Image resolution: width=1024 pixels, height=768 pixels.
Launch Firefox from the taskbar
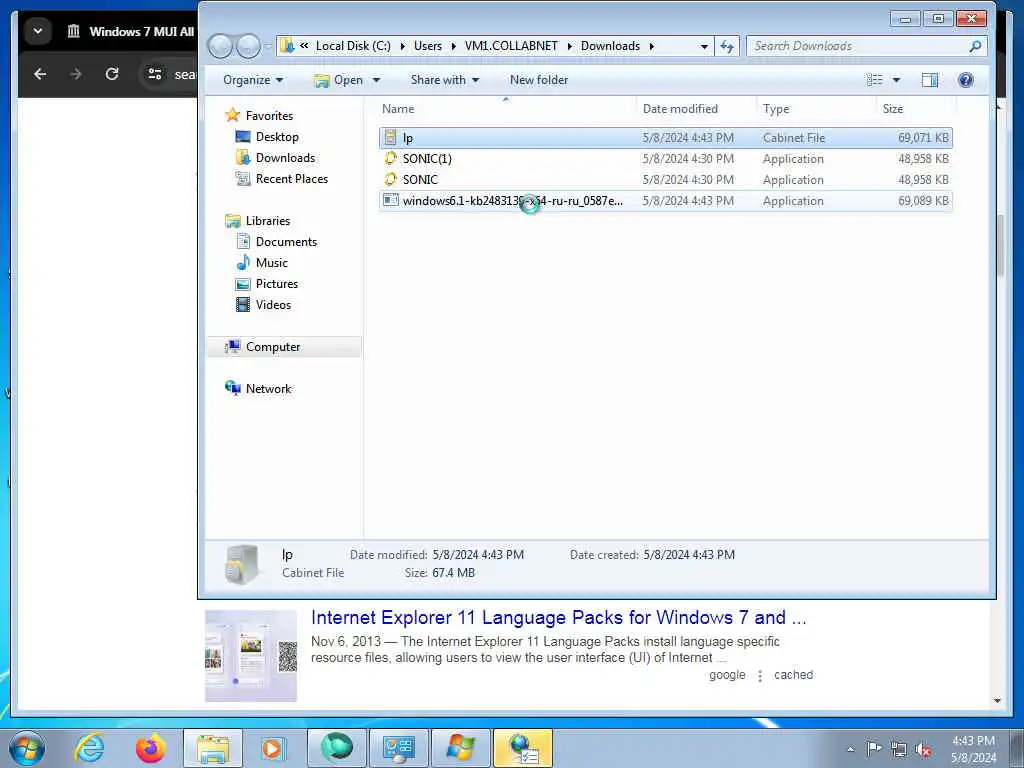point(150,748)
